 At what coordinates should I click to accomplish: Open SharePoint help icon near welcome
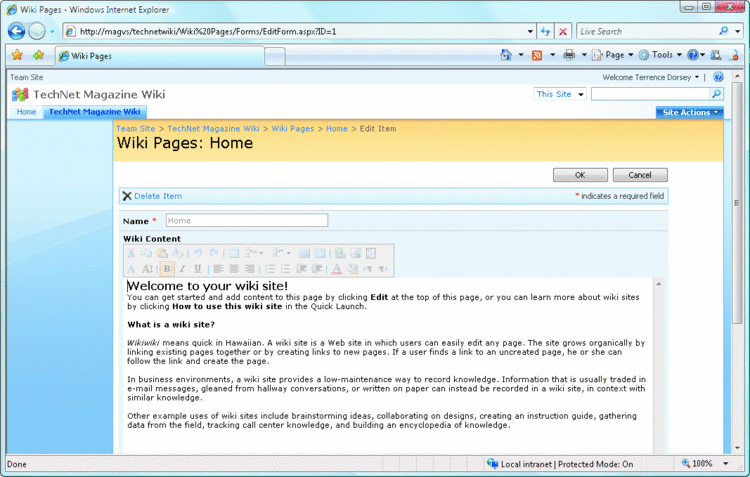pos(718,77)
